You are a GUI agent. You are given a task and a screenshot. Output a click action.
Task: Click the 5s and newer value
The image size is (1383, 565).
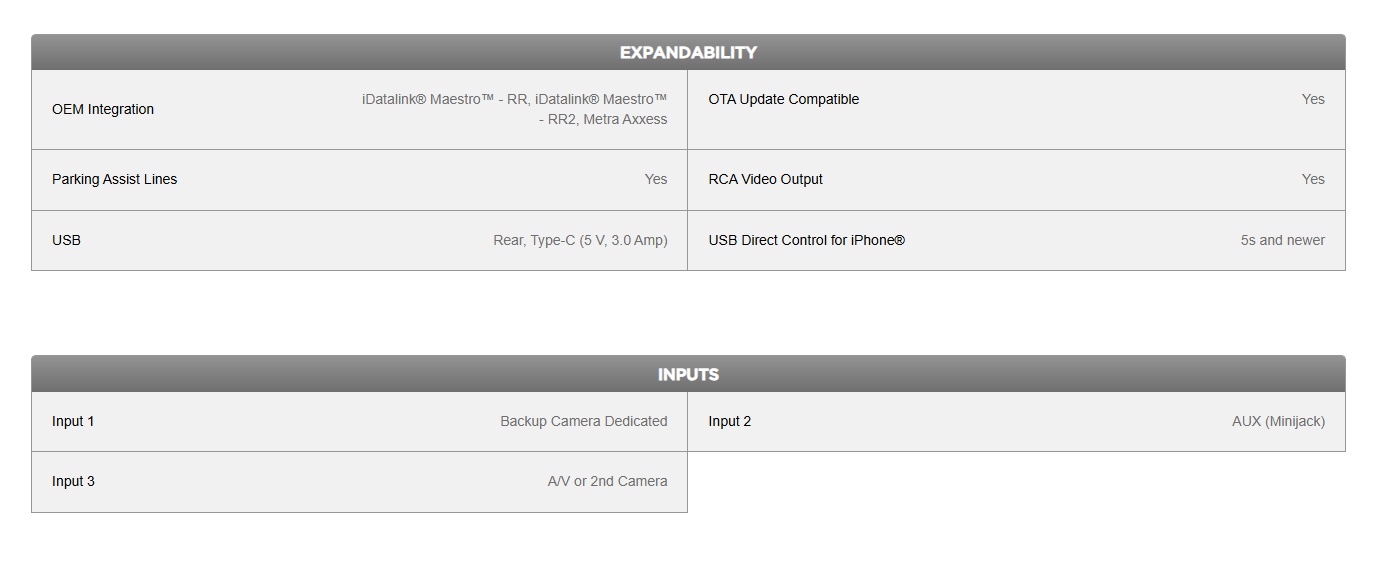coord(1283,240)
